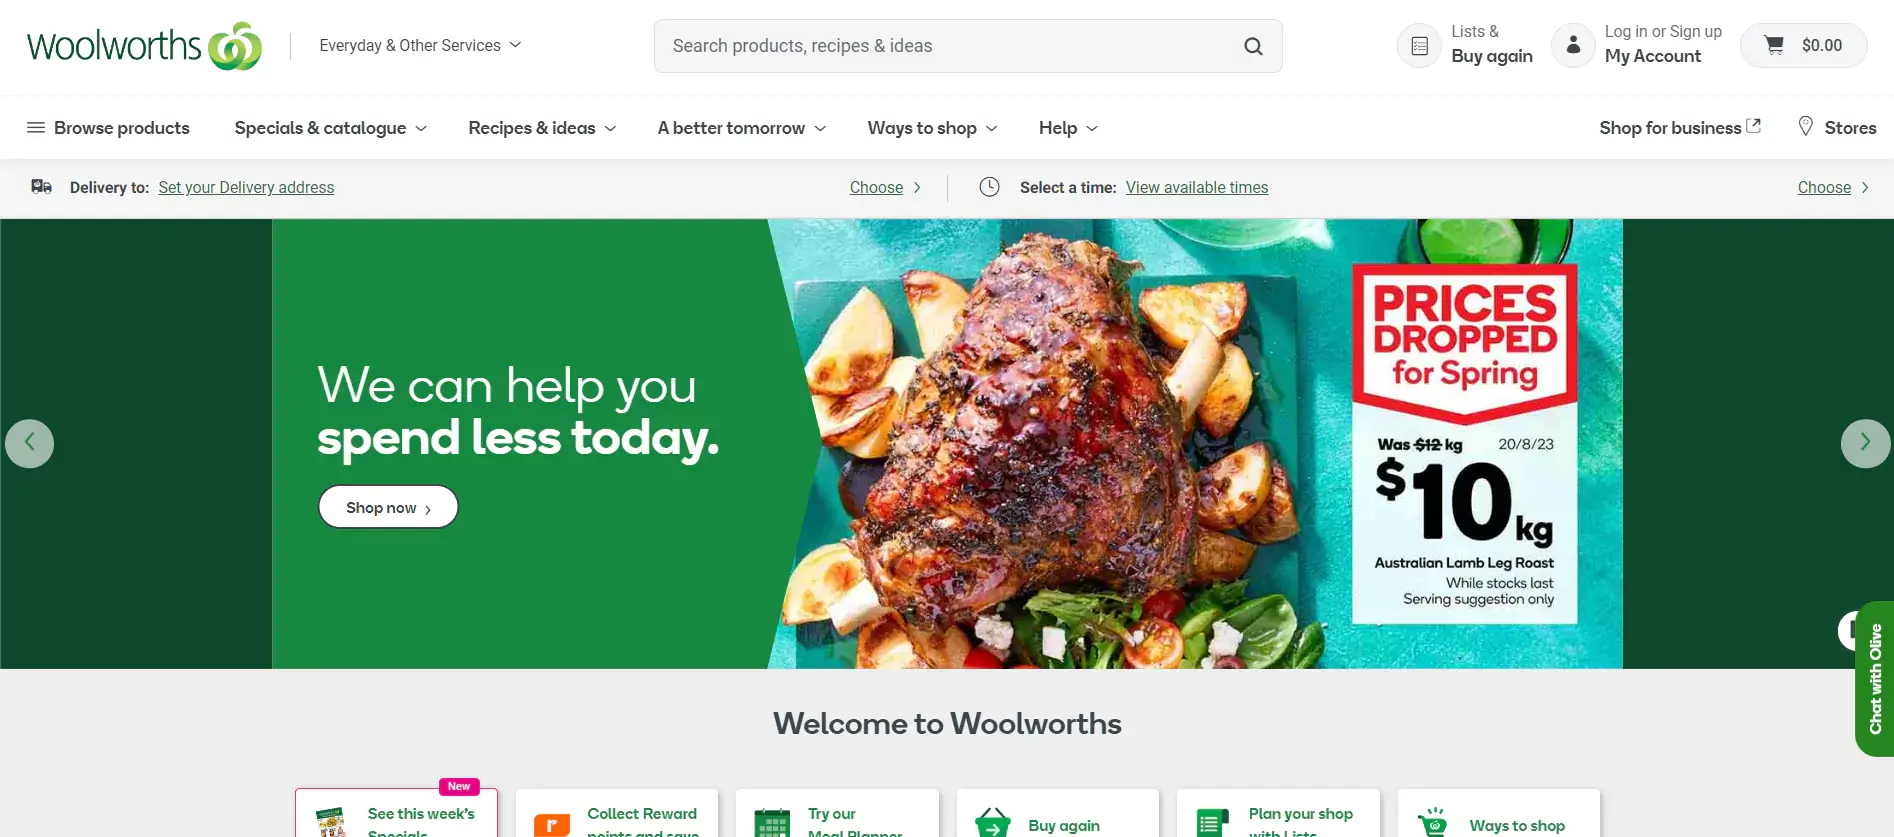The height and width of the screenshot is (837, 1894).
Task: Open the Shop for business link
Action: click(1680, 127)
